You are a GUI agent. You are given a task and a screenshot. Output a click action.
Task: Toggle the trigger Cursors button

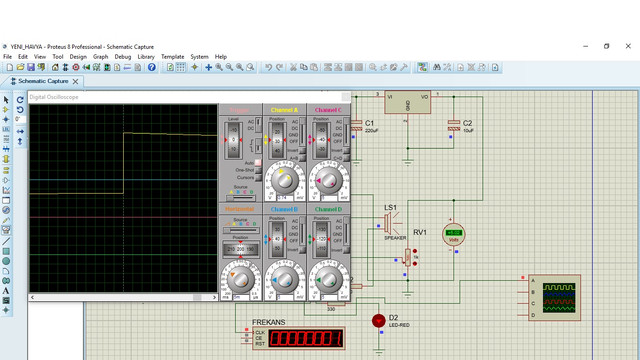[x=258, y=178]
